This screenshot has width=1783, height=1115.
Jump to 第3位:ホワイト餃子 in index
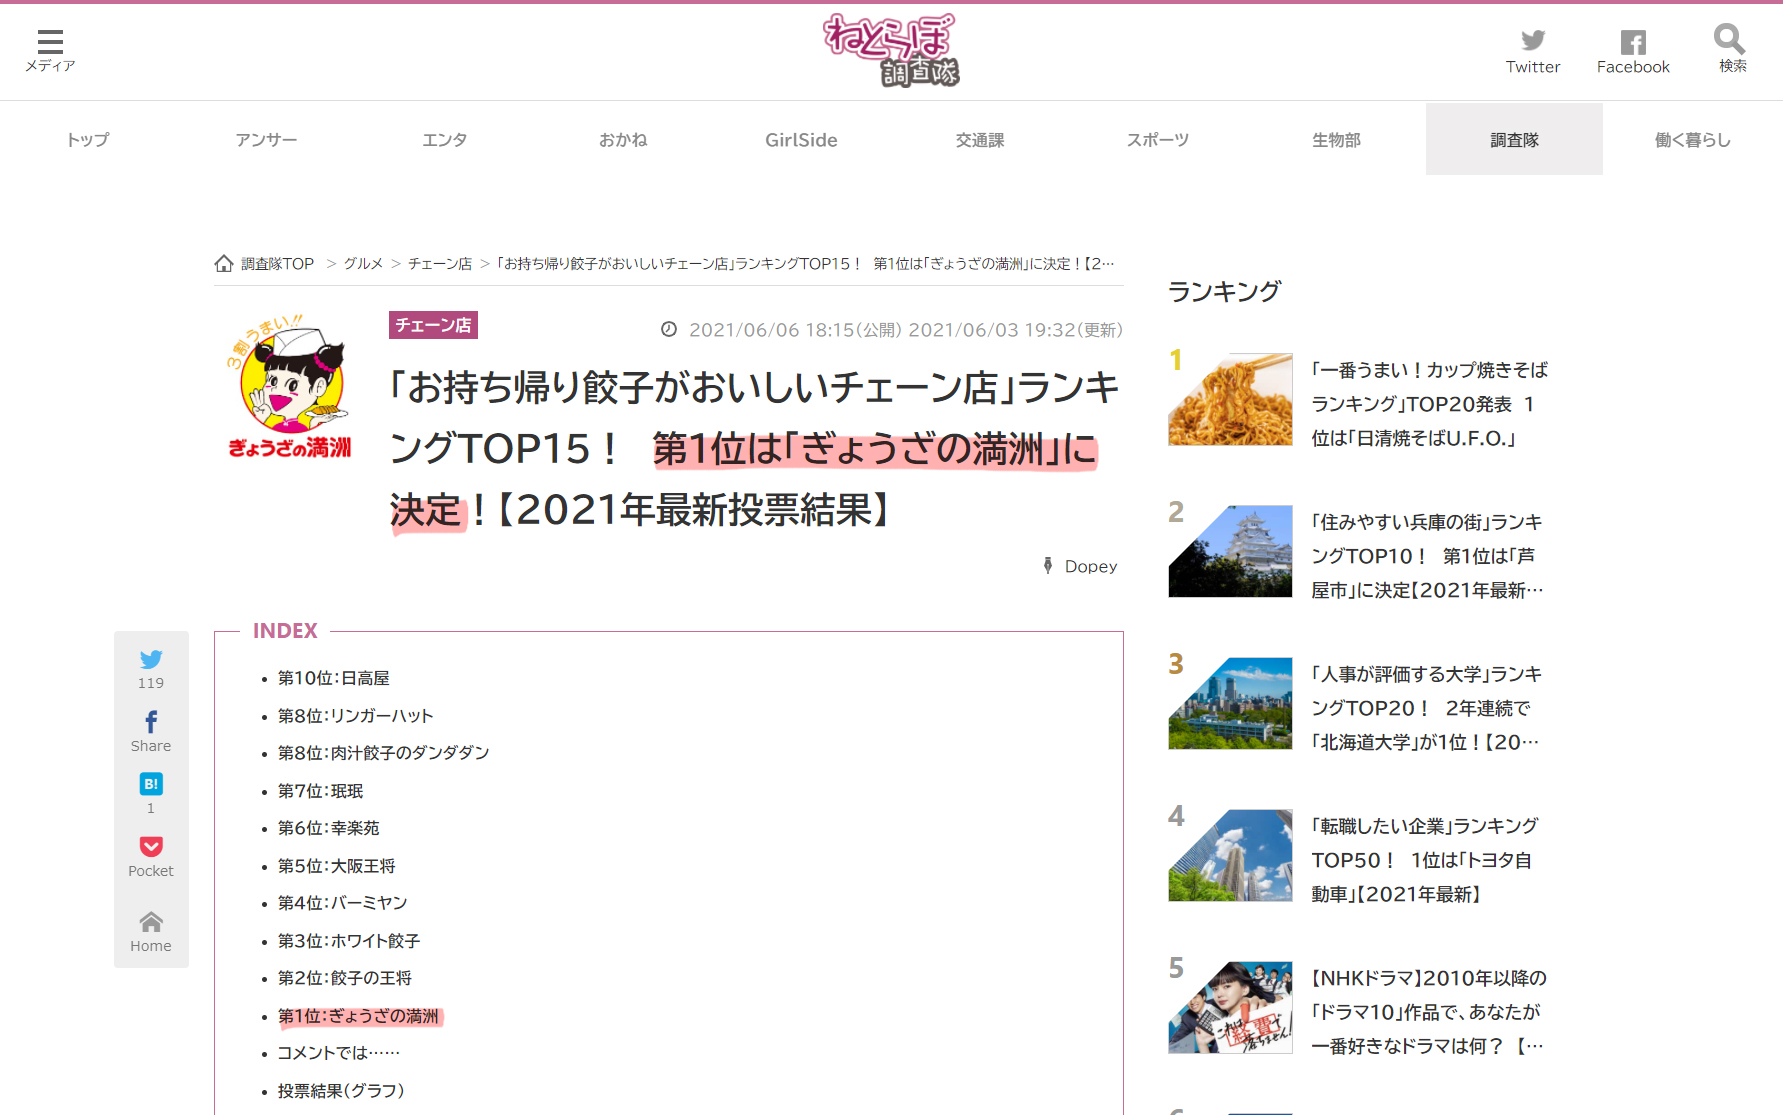point(349,941)
